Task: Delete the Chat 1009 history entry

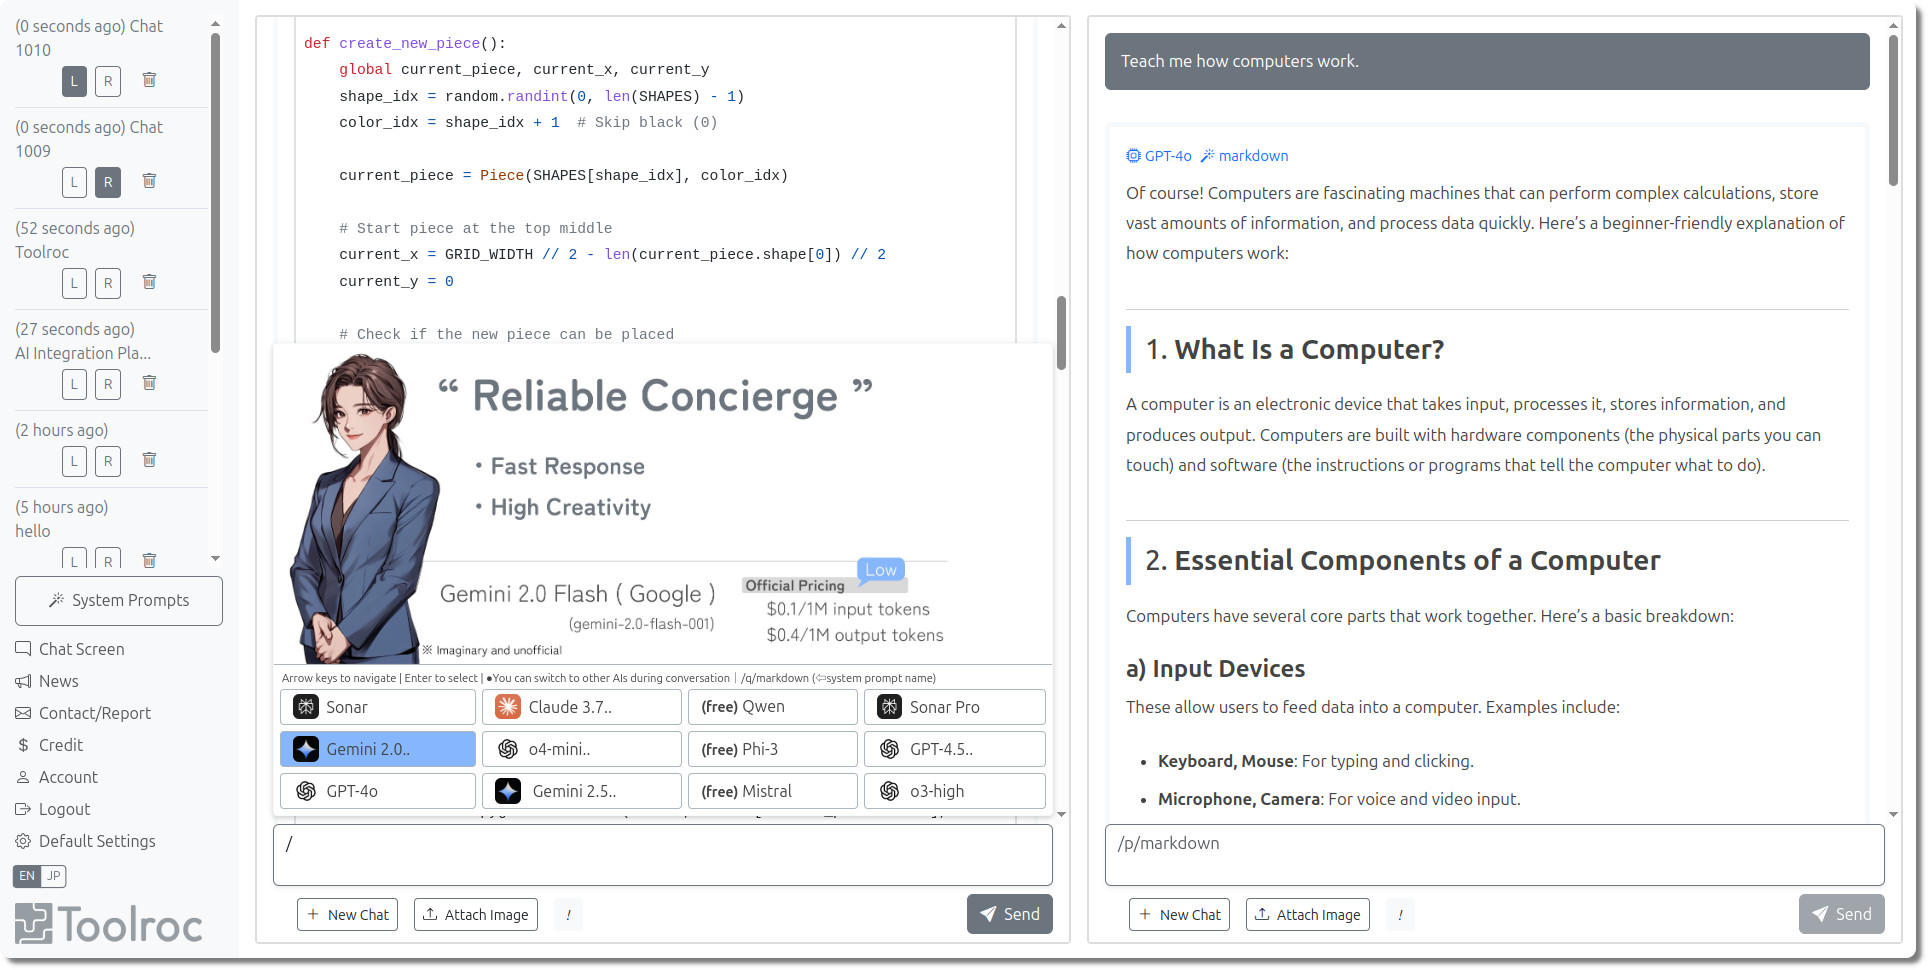Action: (149, 181)
